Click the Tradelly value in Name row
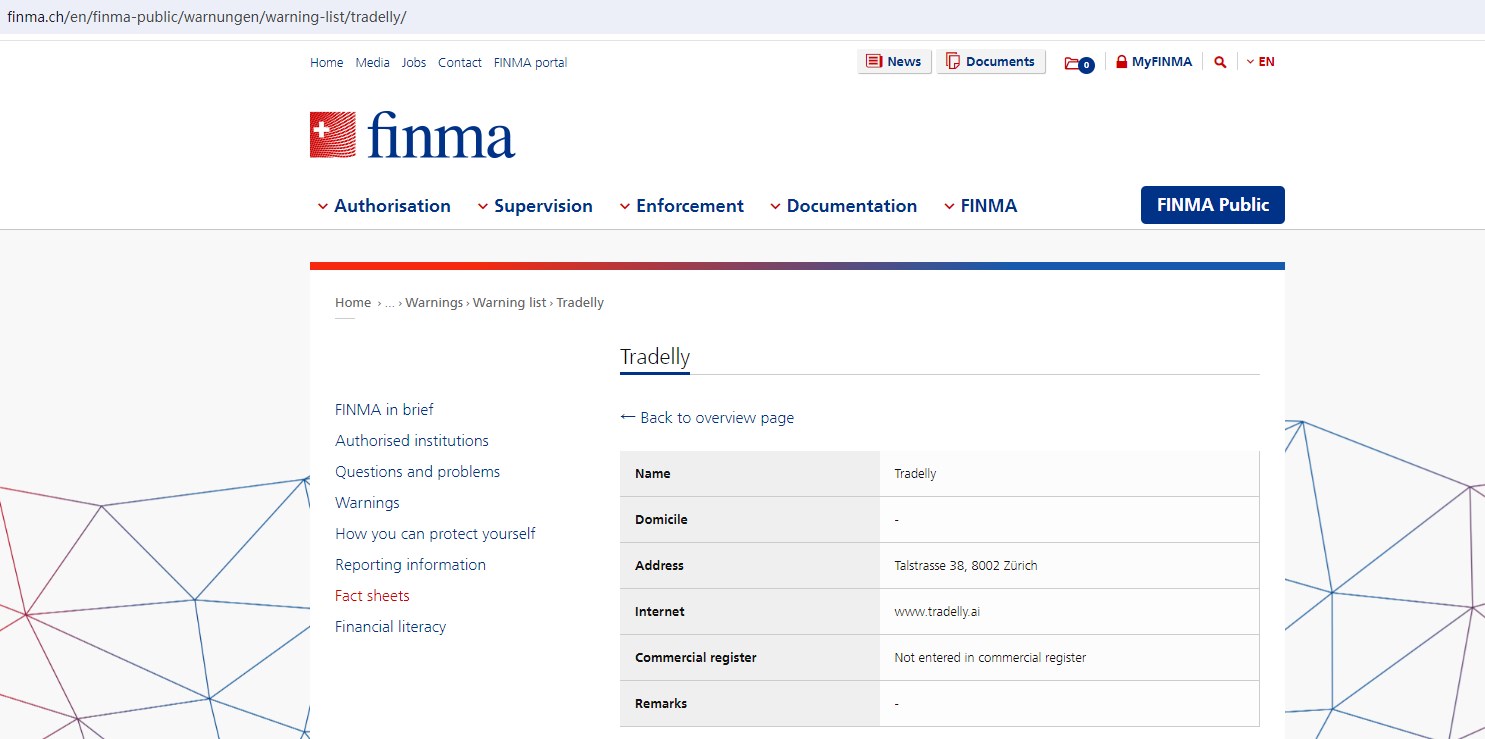Image resolution: width=1485 pixels, height=739 pixels. click(915, 474)
